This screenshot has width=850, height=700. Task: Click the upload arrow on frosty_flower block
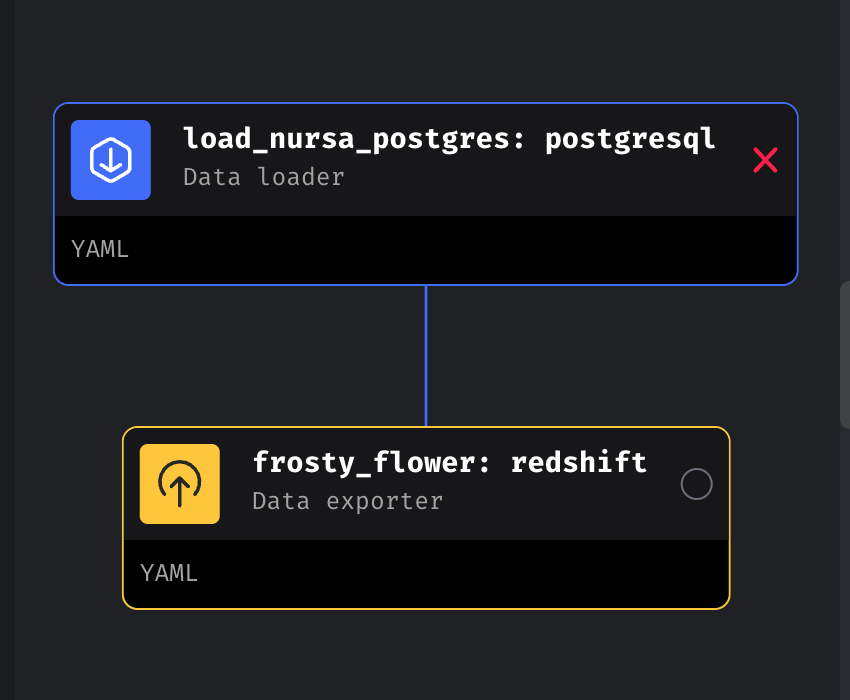point(180,484)
